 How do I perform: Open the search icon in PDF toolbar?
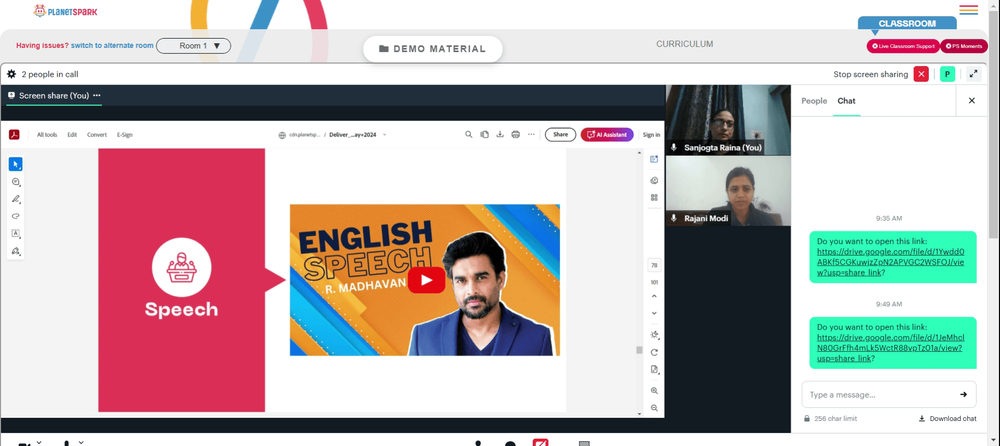coord(469,135)
